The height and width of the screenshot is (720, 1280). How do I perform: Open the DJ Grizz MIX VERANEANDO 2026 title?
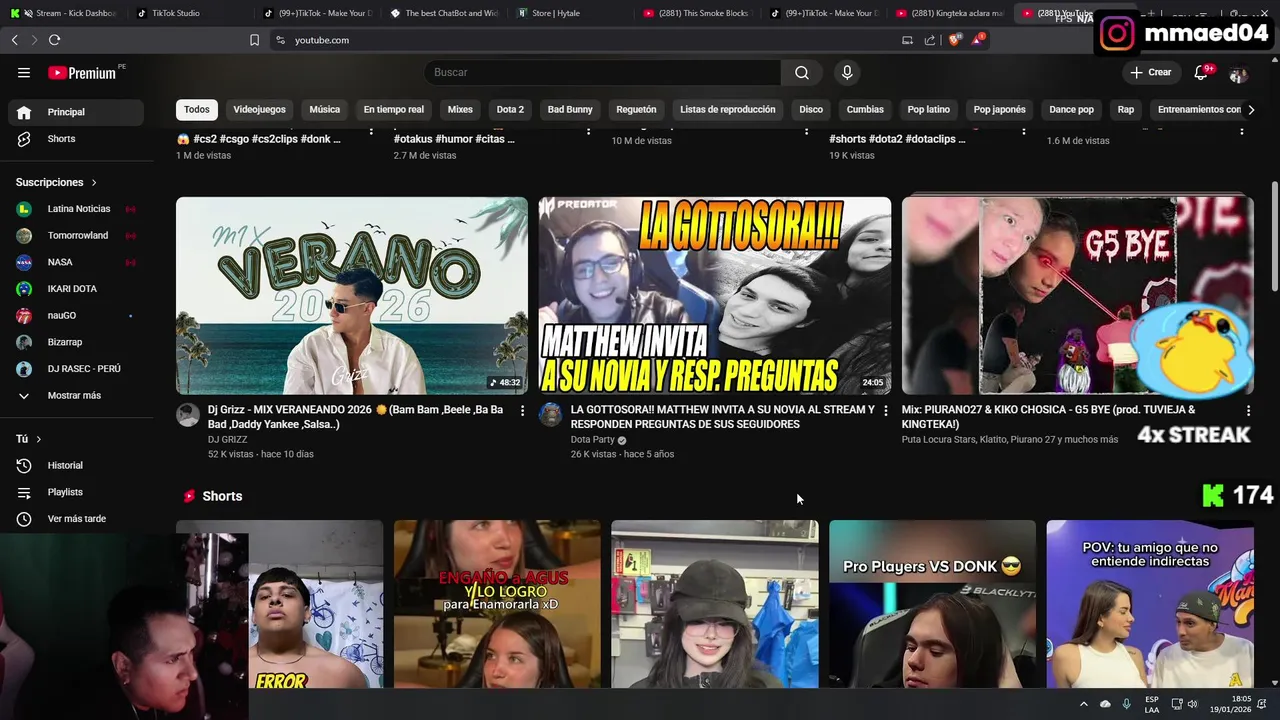pos(356,417)
